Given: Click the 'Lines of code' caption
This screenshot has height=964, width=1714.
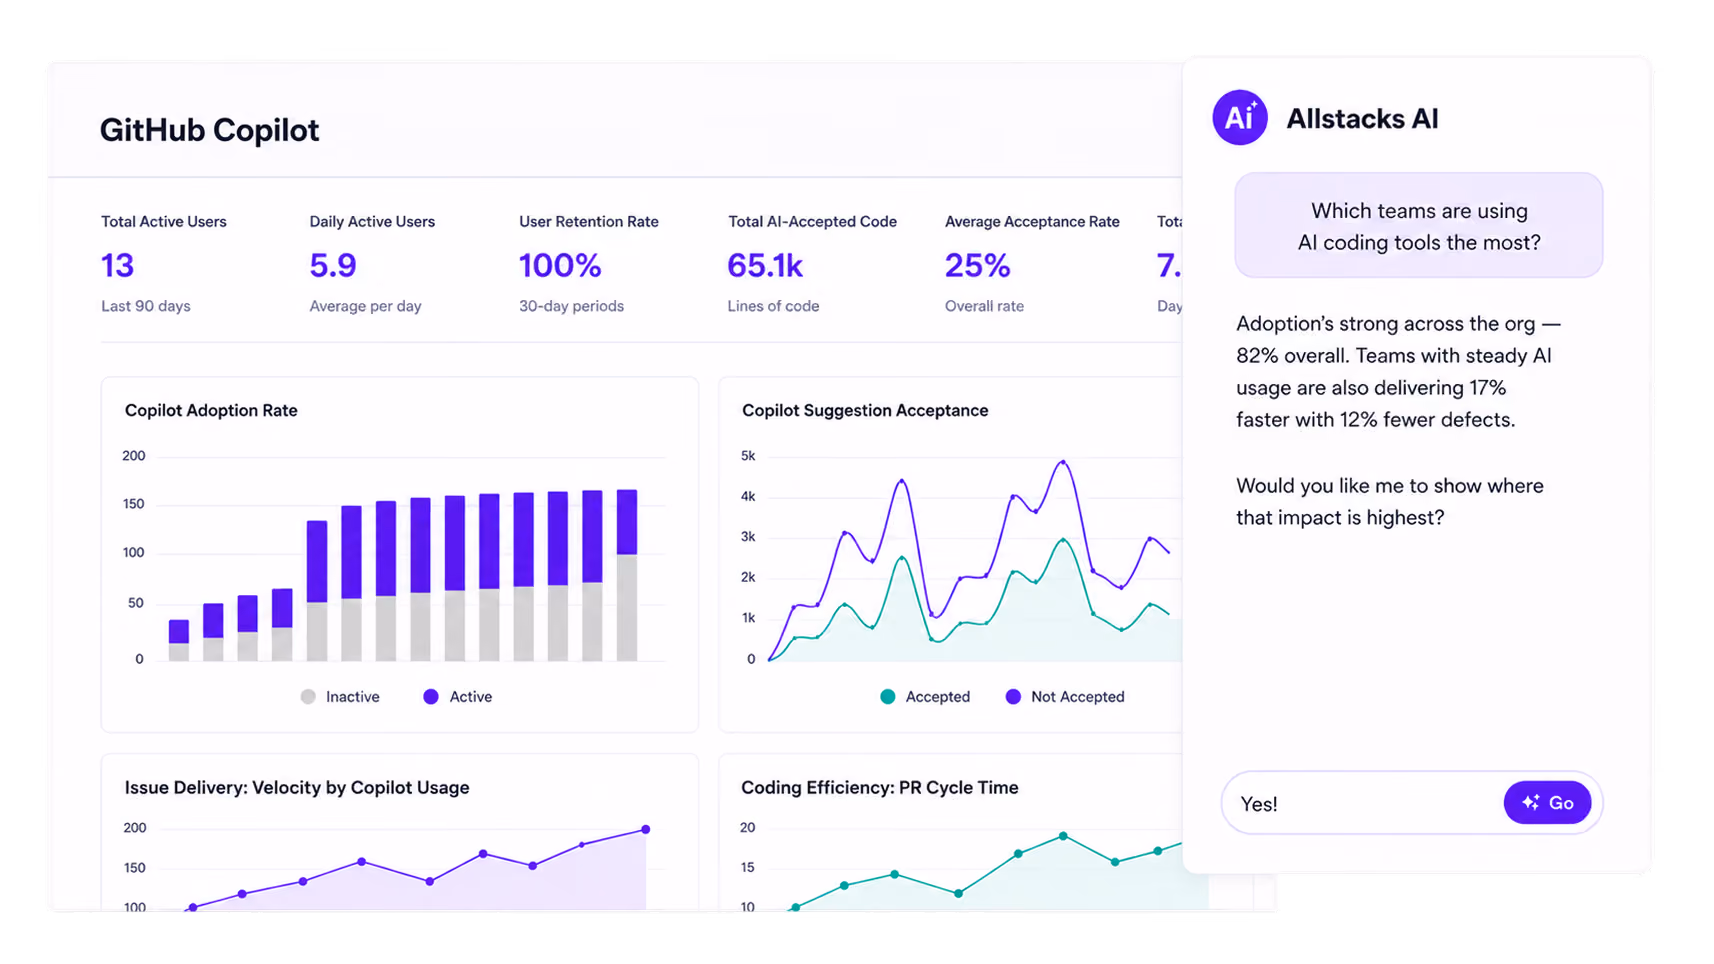Looking at the screenshot, I should (773, 306).
